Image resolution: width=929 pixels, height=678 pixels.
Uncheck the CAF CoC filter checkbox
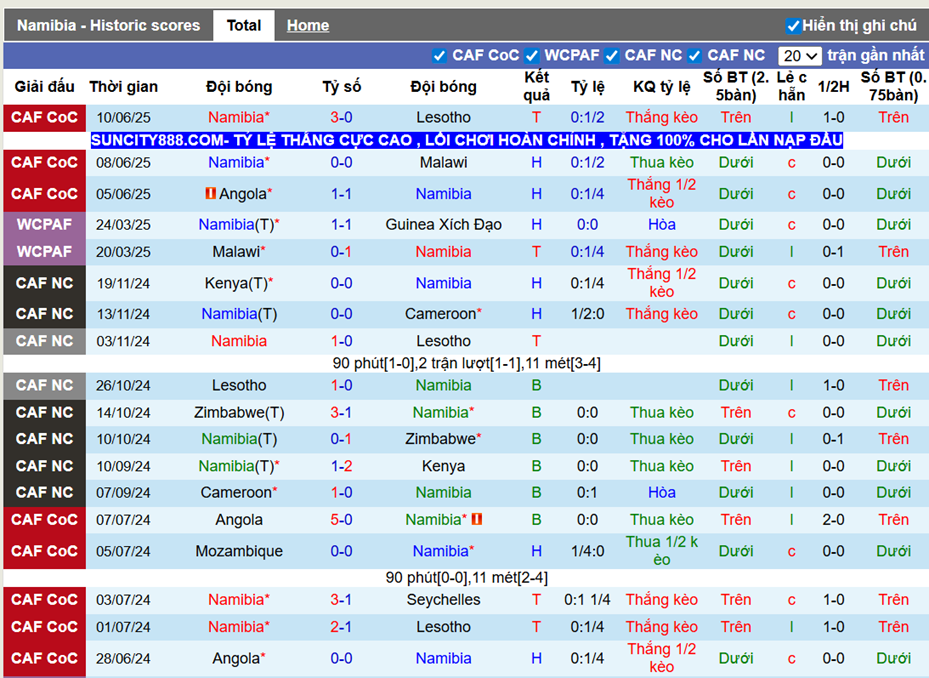439,56
